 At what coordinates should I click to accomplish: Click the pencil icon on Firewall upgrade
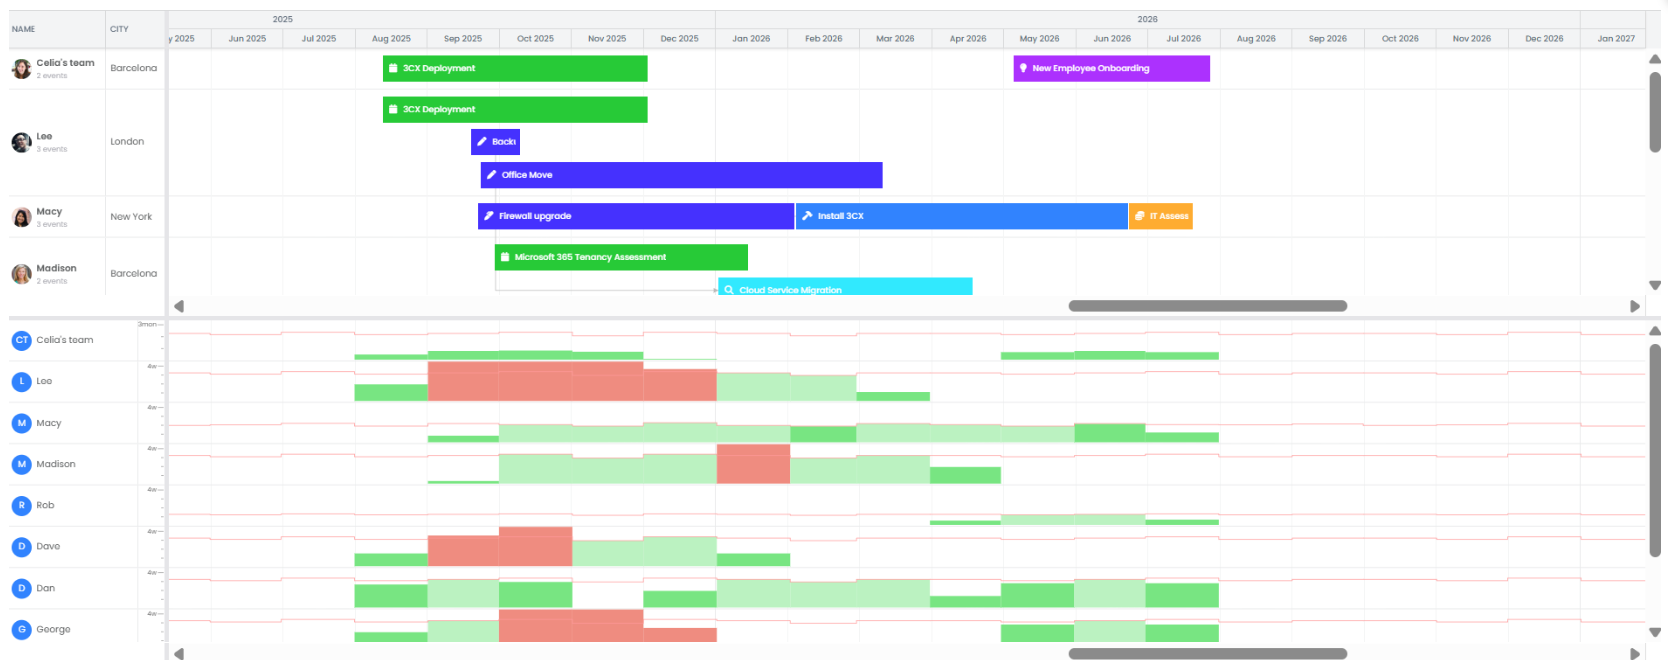tap(488, 216)
